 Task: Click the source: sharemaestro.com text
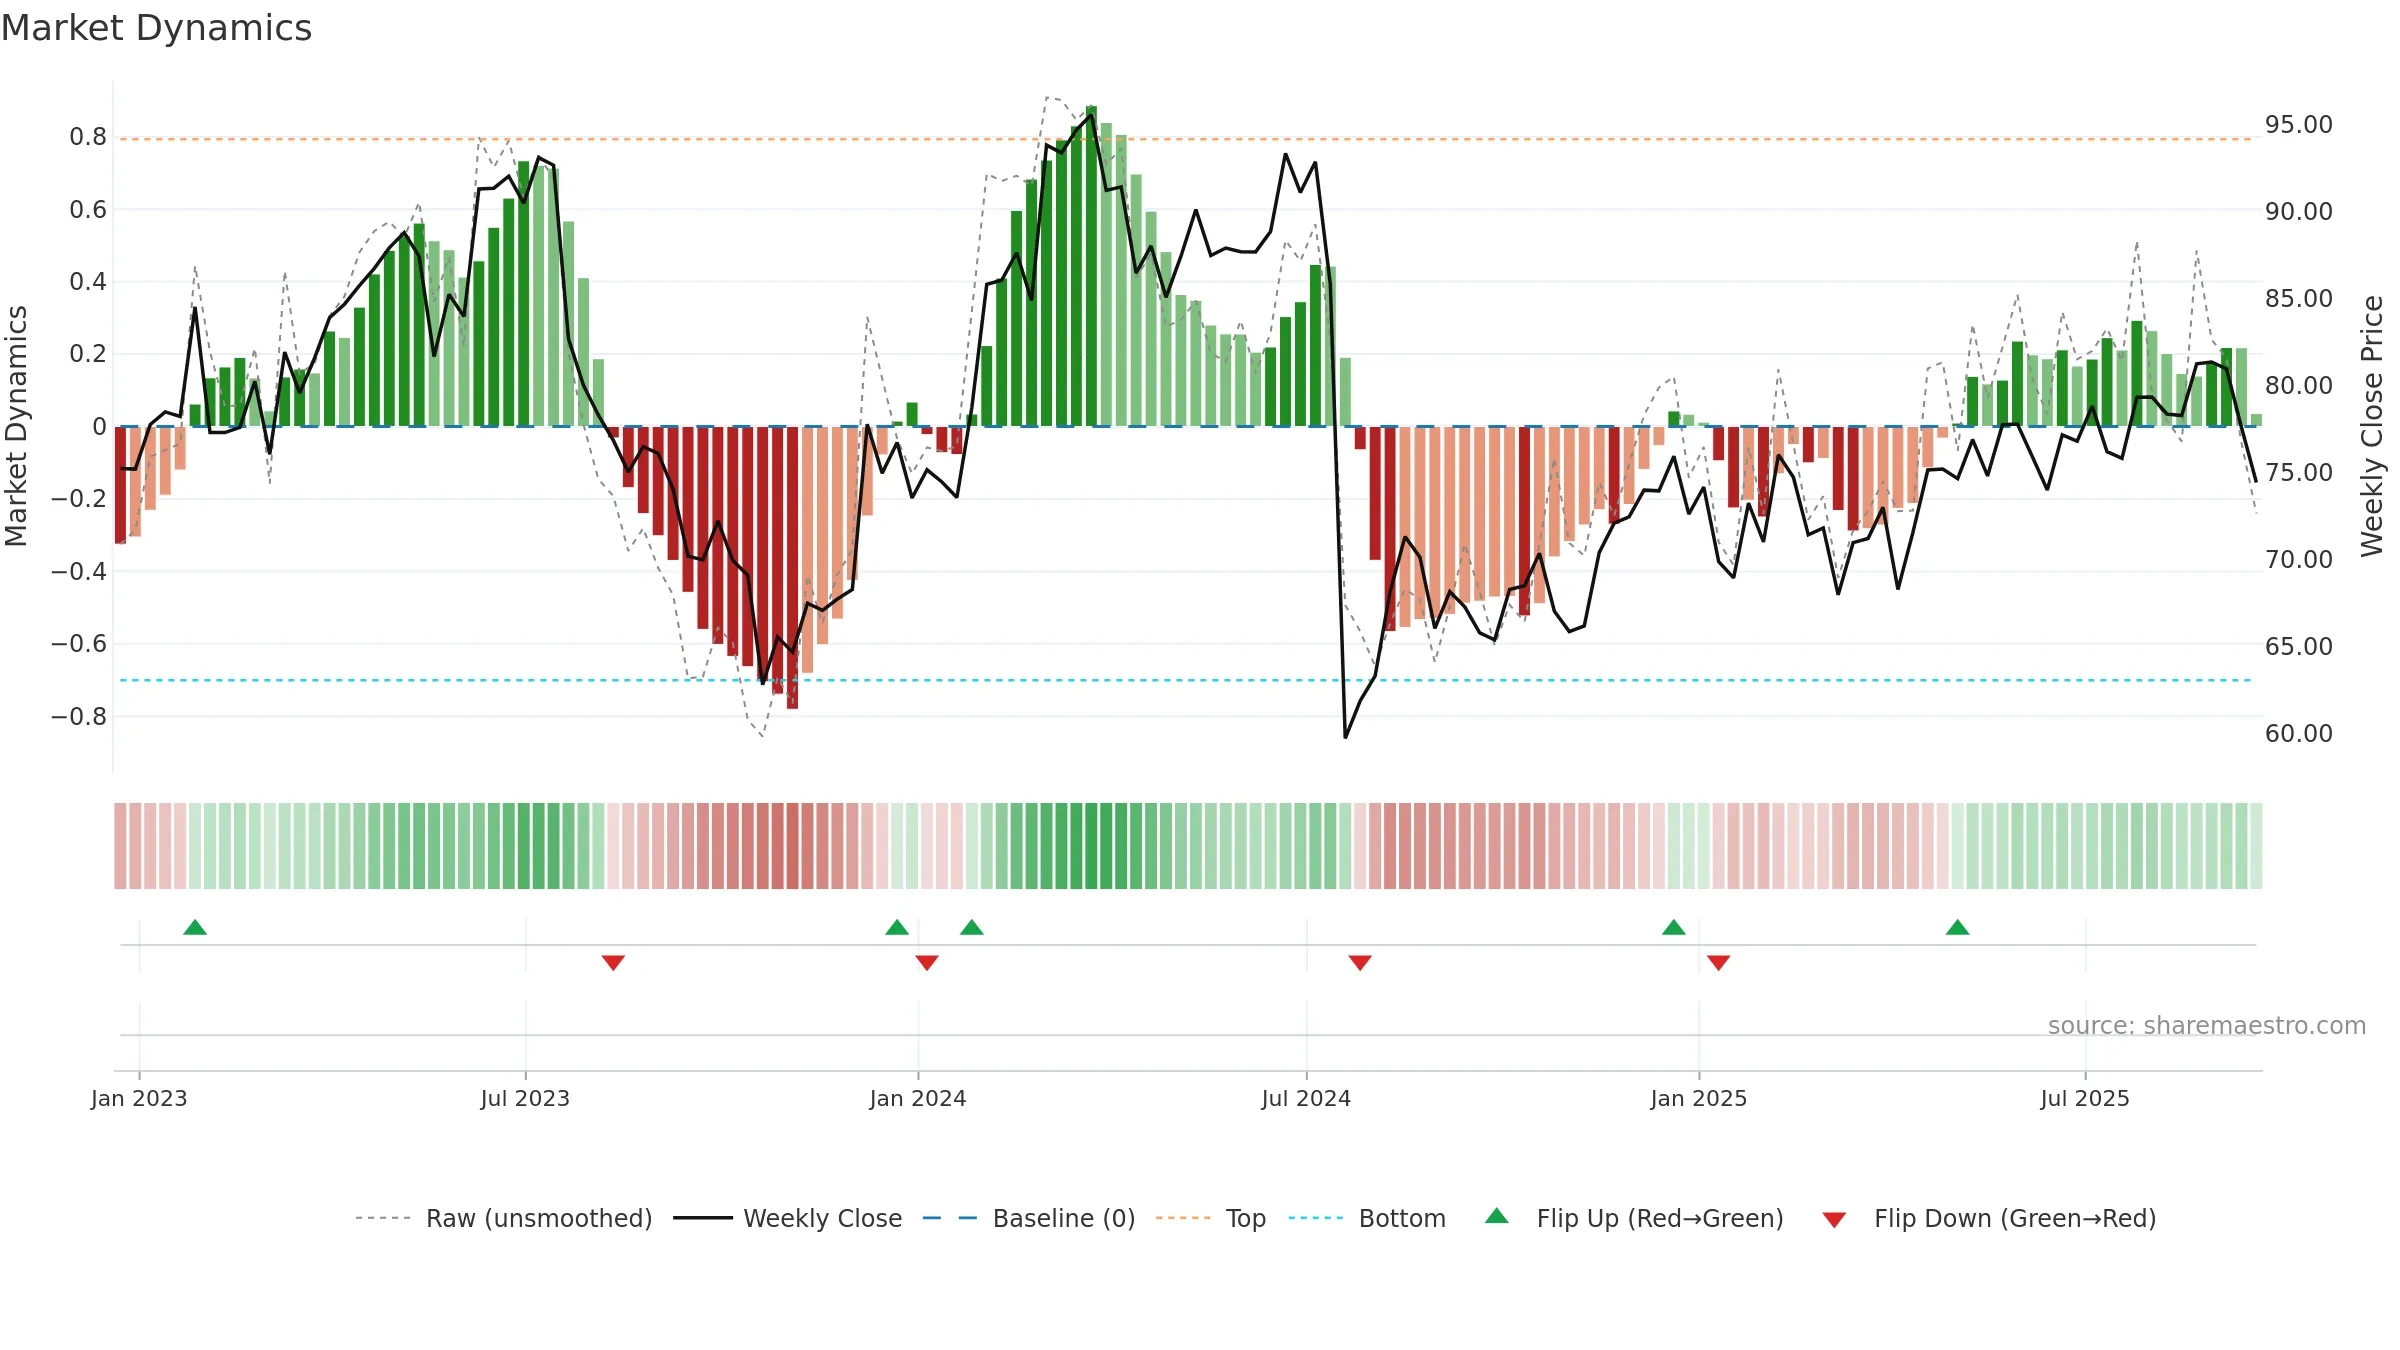(2207, 1025)
